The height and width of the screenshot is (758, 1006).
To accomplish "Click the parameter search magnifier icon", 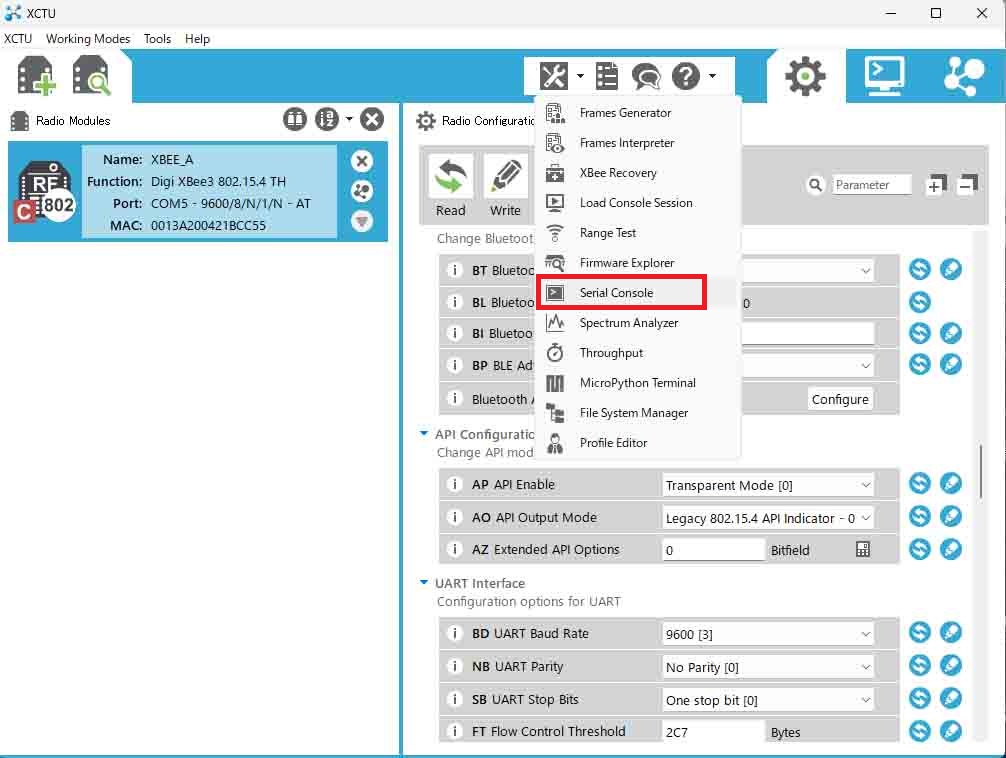I will click(x=815, y=185).
